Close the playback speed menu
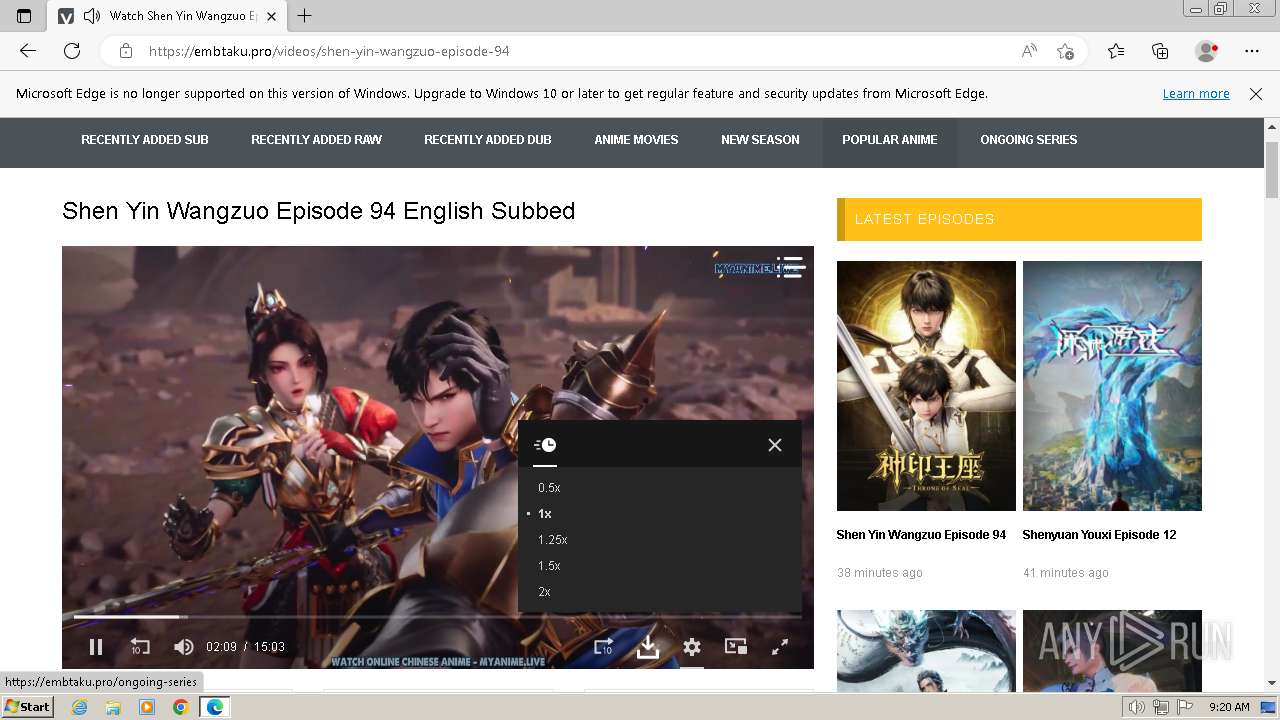Screen dimensions: 1280x720 click(775, 445)
